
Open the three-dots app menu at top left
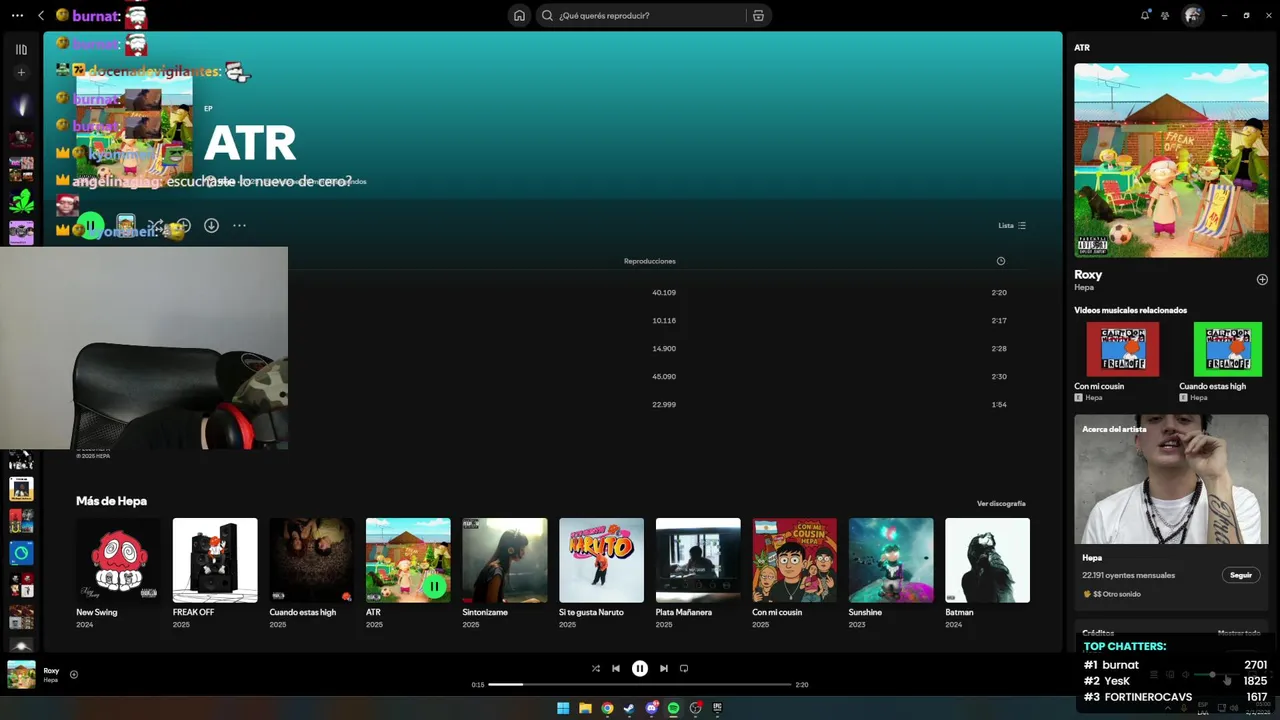point(17,15)
